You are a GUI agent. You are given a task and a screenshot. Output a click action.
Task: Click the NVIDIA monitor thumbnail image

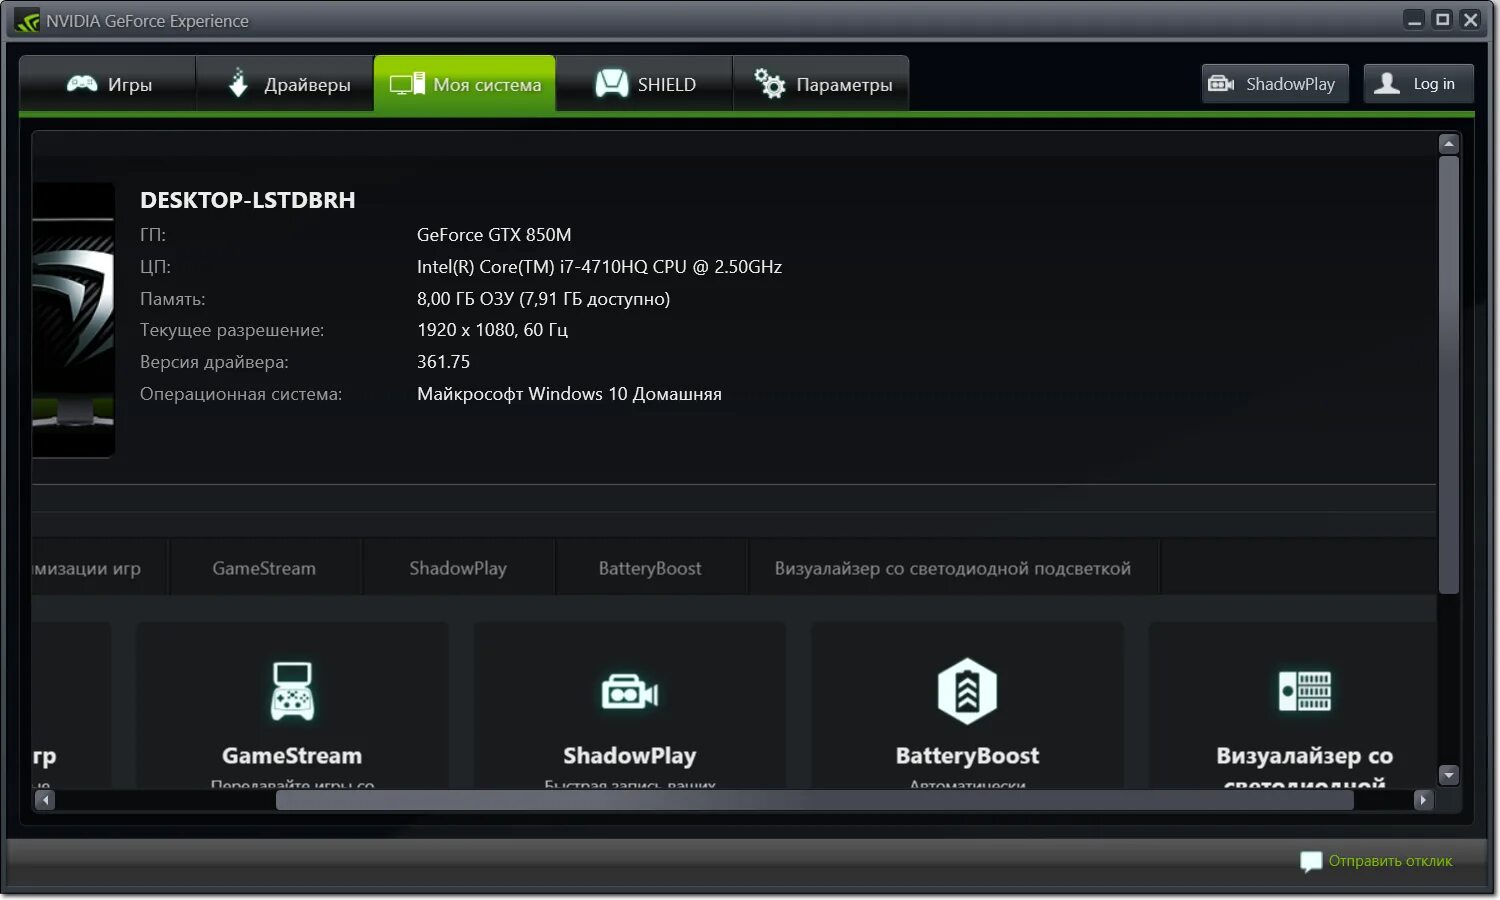click(x=73, y=320)
